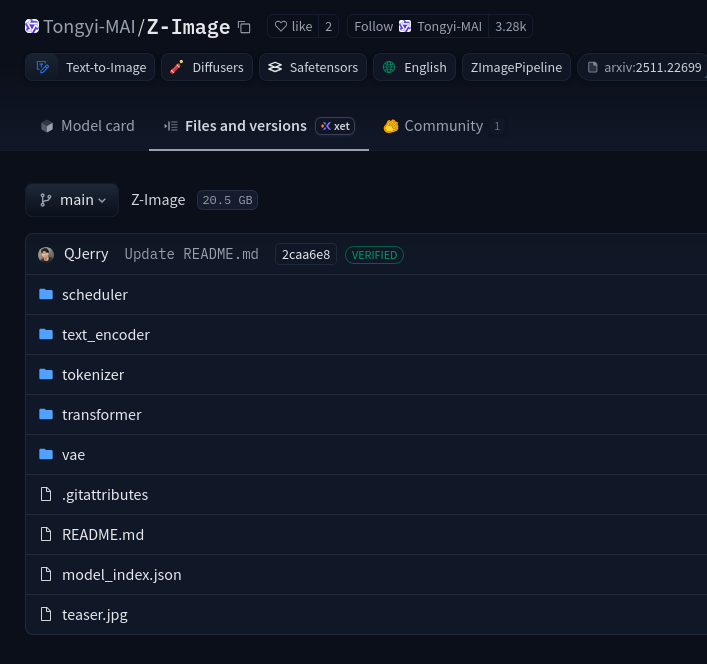Open the QJerry author profile link
The width and height of the screenshot is (707, 664).
(x=86, y=254)
